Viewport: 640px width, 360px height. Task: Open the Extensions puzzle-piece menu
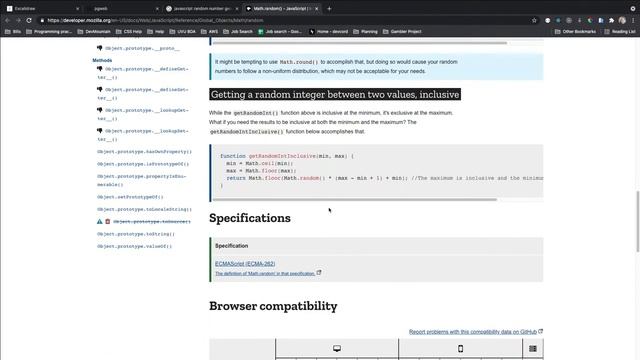click(611, 20)
